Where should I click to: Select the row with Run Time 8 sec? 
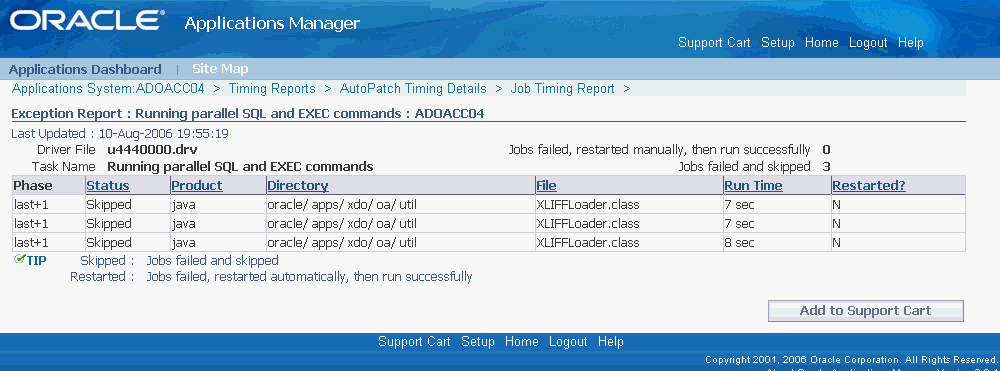[489, 242]
